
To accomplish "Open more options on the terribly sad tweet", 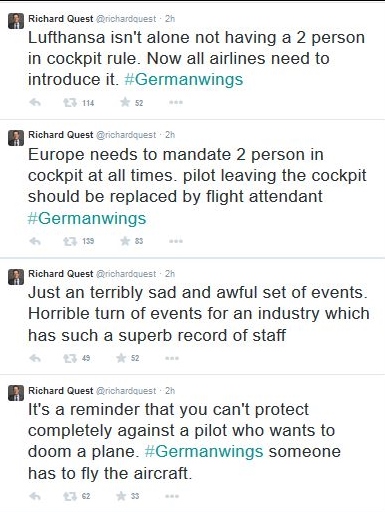I will point(172,358).
